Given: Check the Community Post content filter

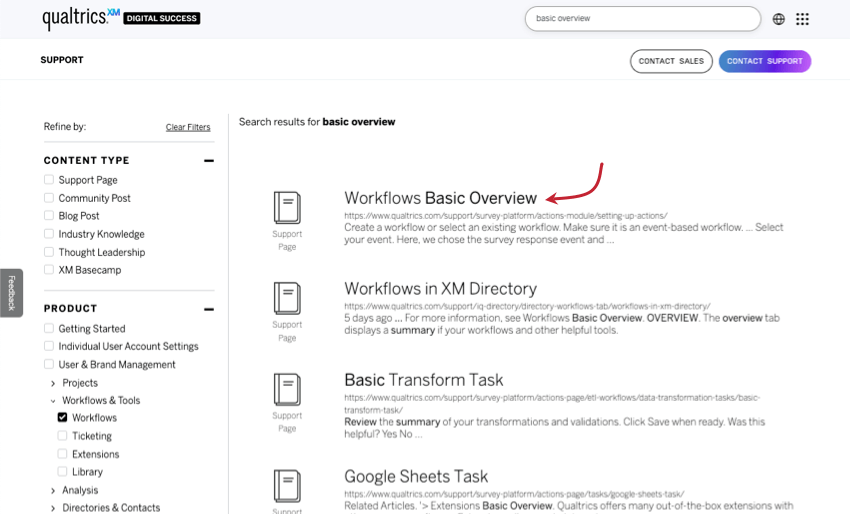Looking at the screenshot, I should click(x=49, y=198).
